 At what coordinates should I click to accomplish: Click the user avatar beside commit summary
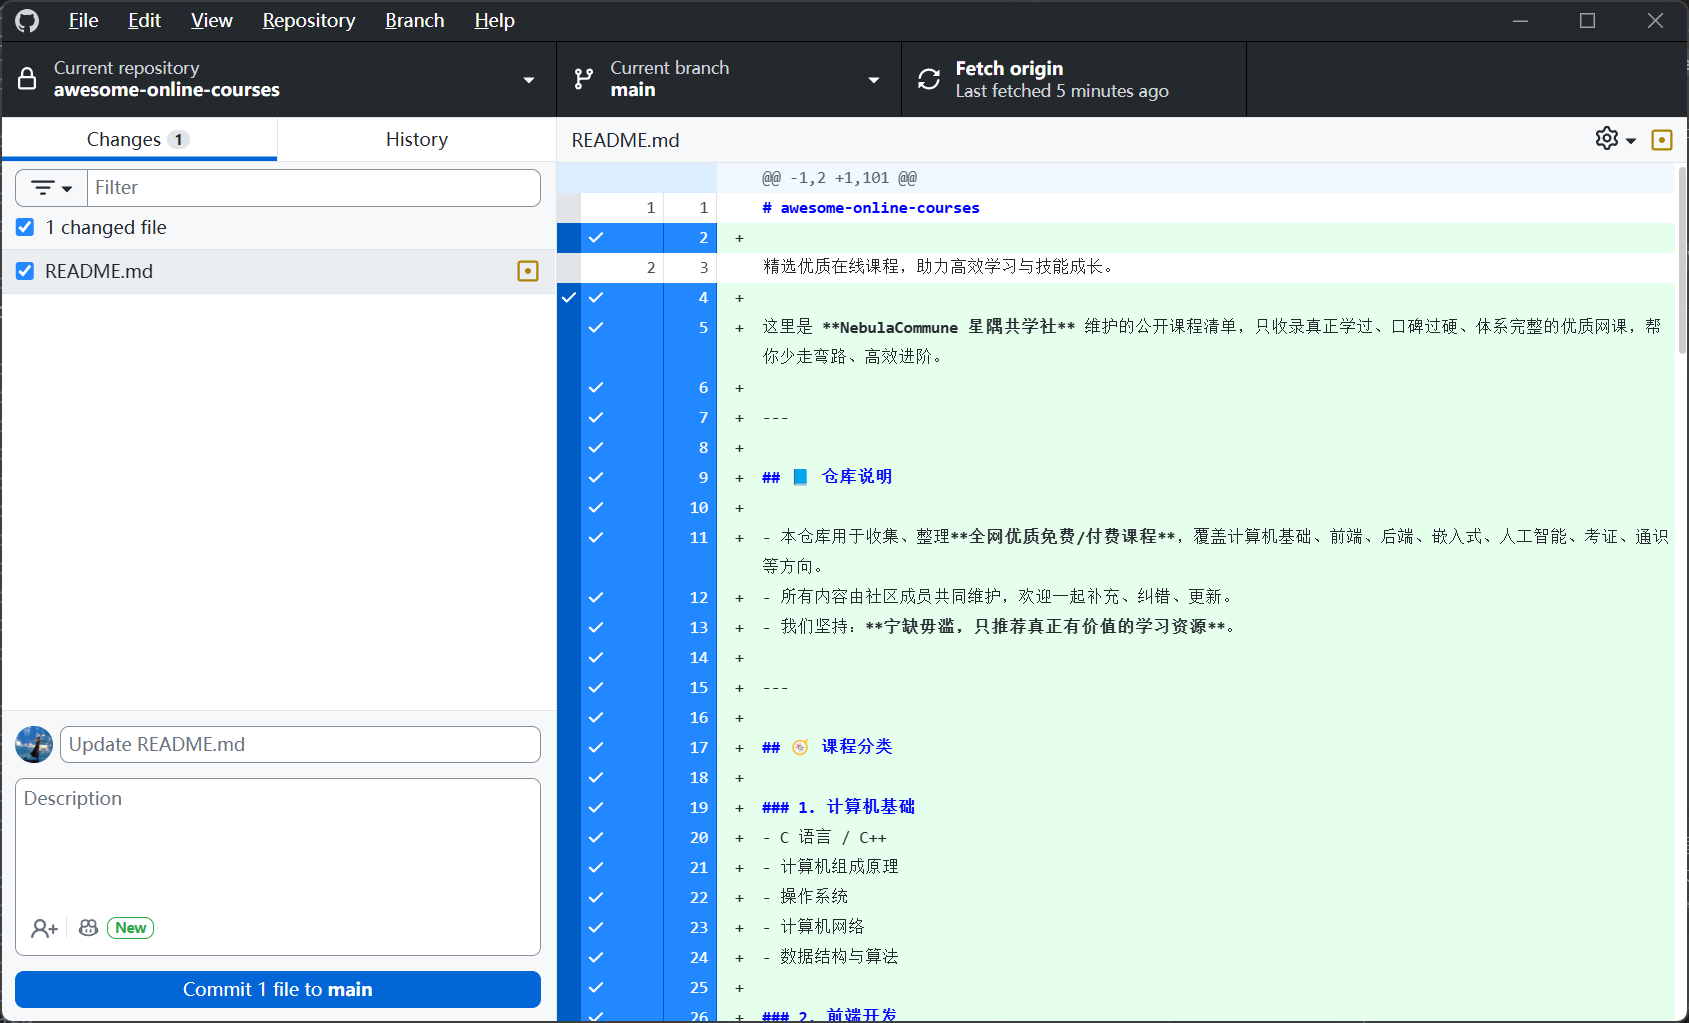click(x=34, y=745)
